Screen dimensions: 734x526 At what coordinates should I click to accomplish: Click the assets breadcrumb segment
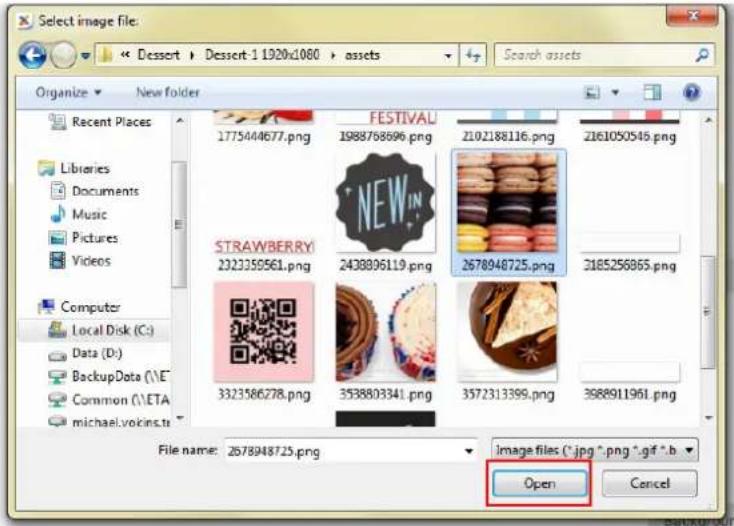[x=362, y=55]
